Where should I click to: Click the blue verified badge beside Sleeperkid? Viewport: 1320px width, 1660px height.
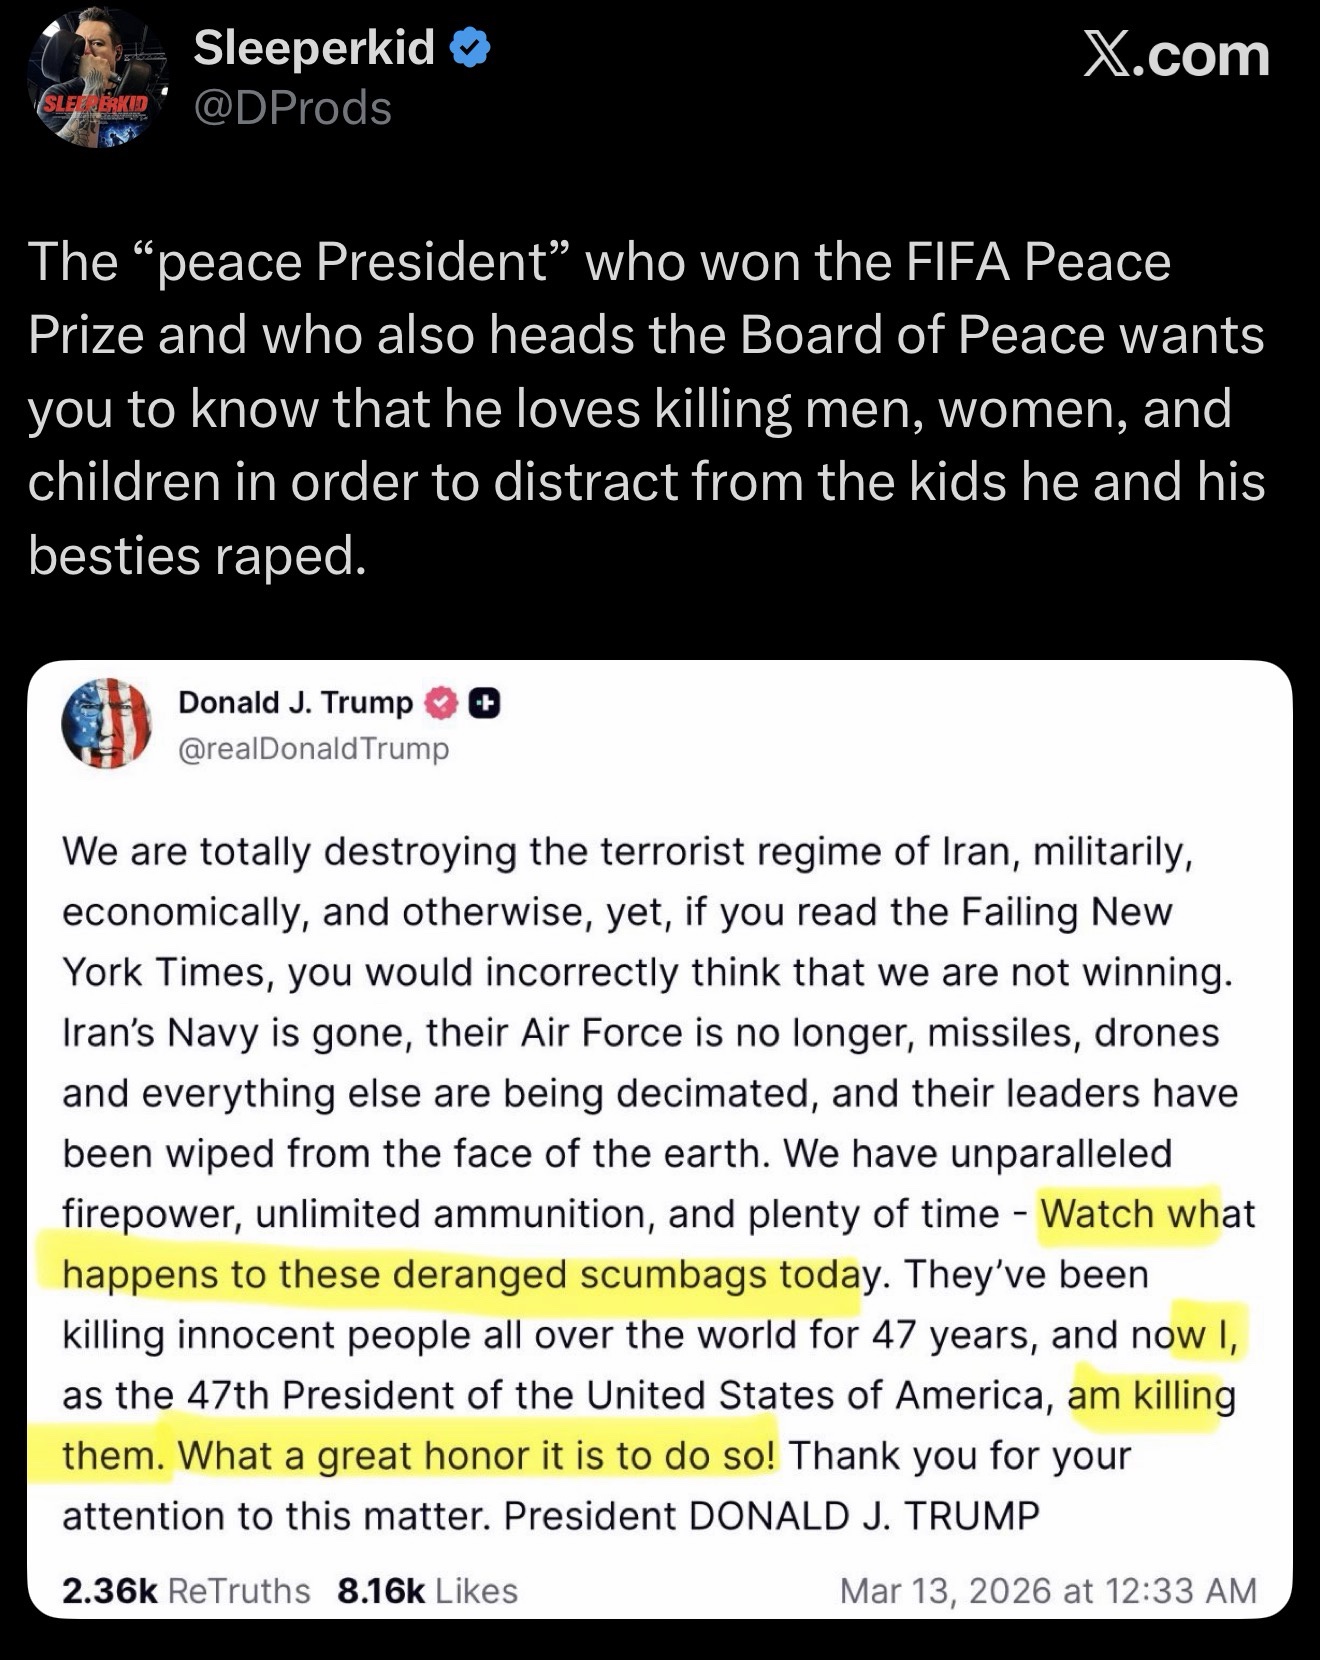[472, 49]
